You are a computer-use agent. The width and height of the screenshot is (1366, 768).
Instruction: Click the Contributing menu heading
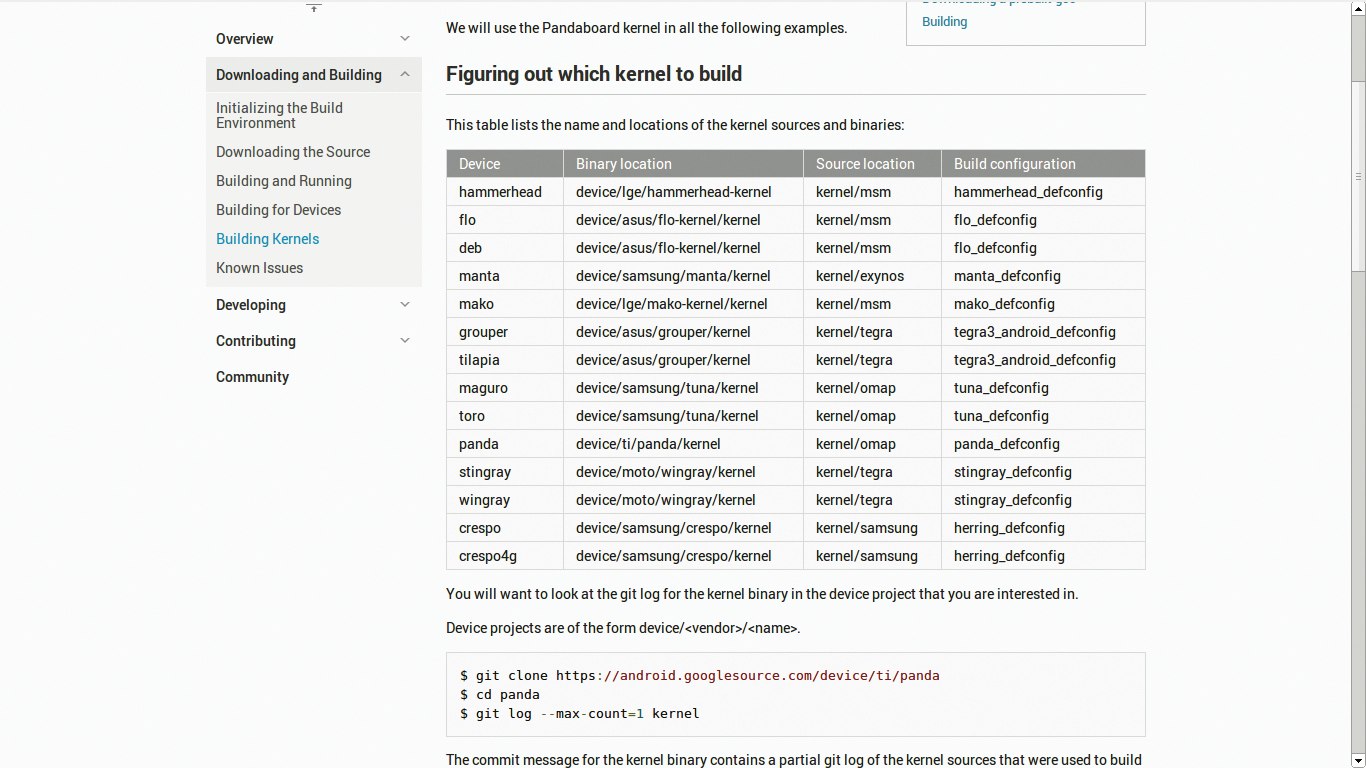pyautogui.click(x=256, y=341)
